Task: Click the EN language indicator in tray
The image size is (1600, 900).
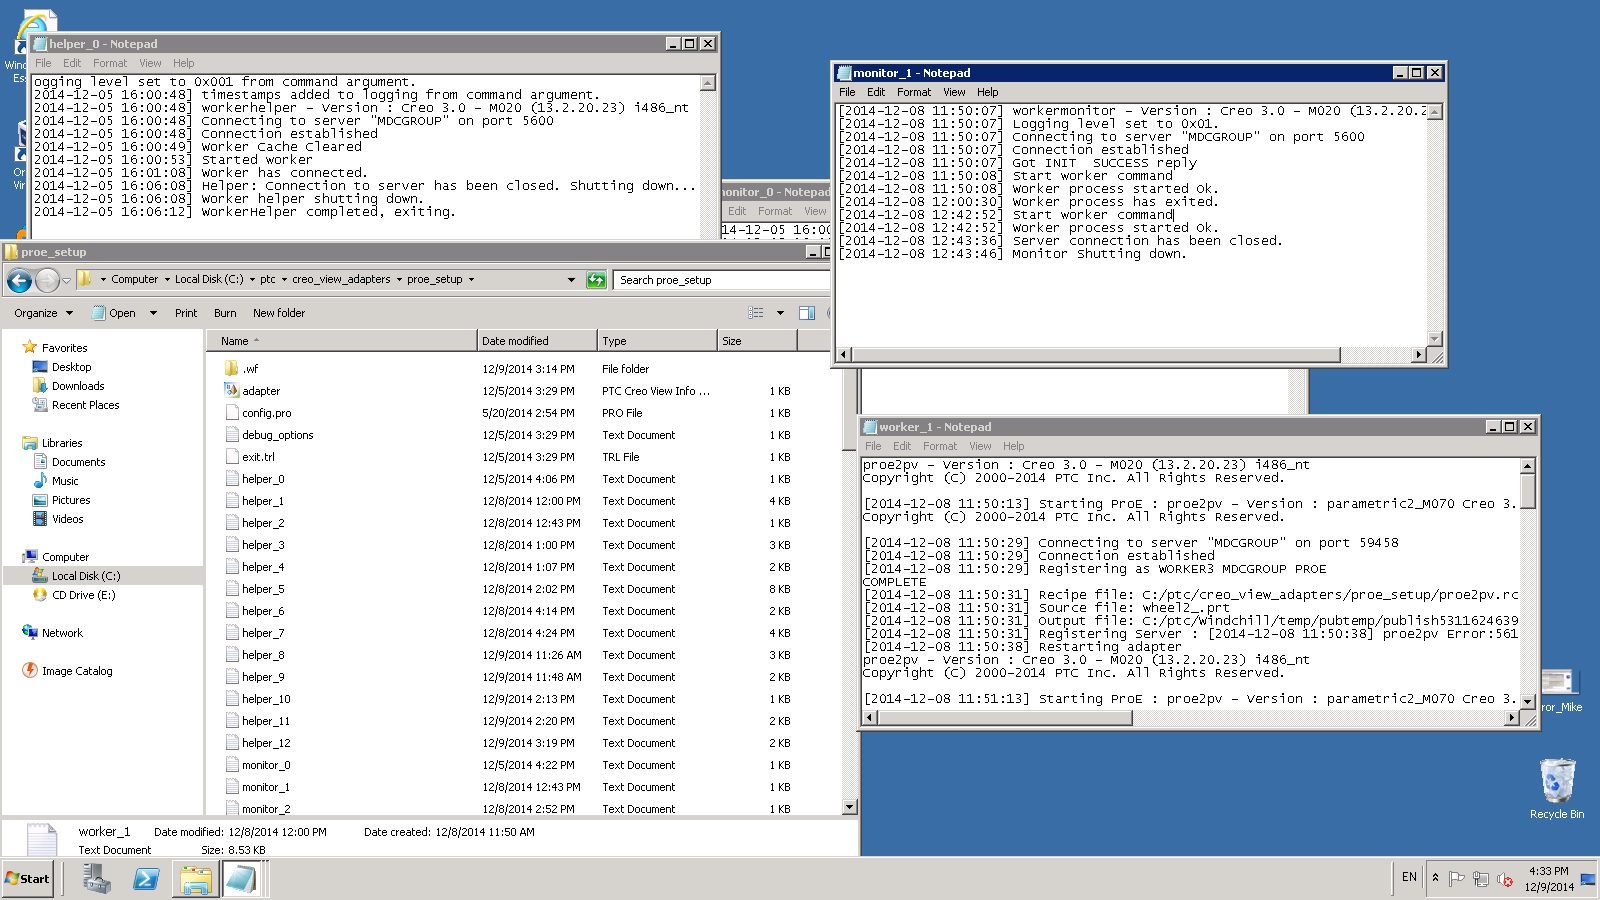Action: coord(1409,877)
